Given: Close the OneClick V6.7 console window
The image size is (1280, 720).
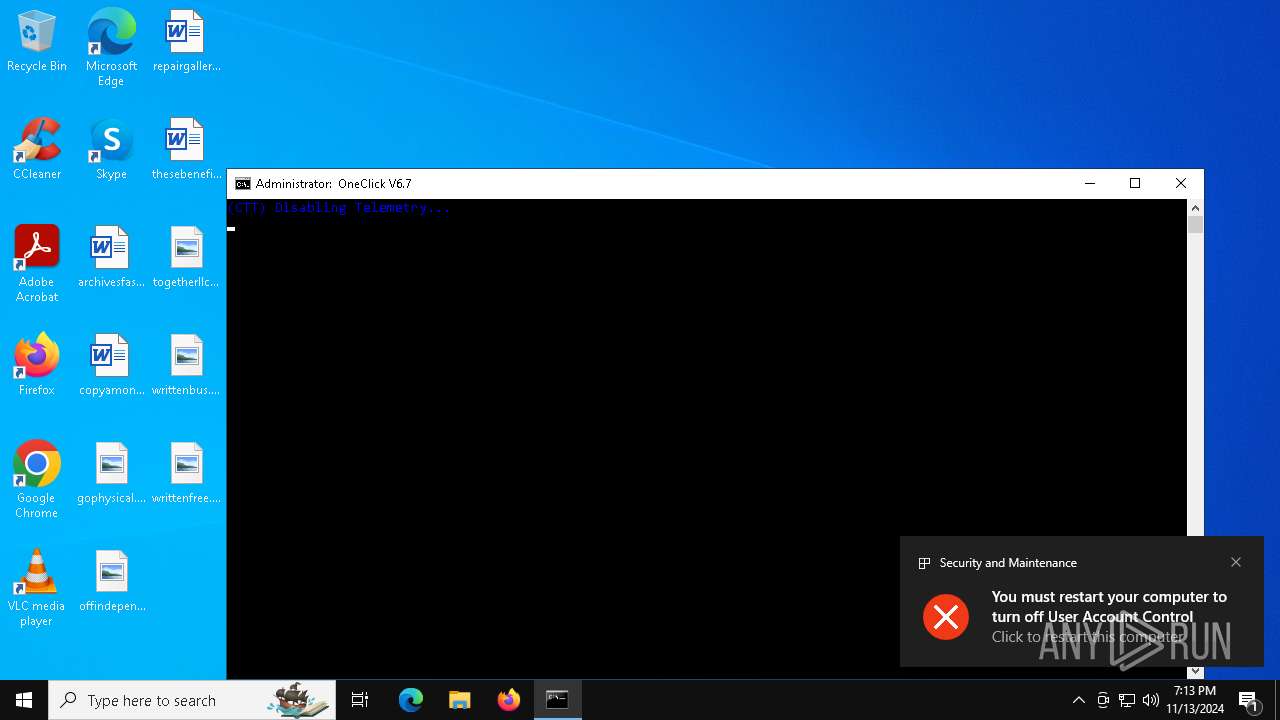Looking at the screenshot, I should [x=1181, y=184].
